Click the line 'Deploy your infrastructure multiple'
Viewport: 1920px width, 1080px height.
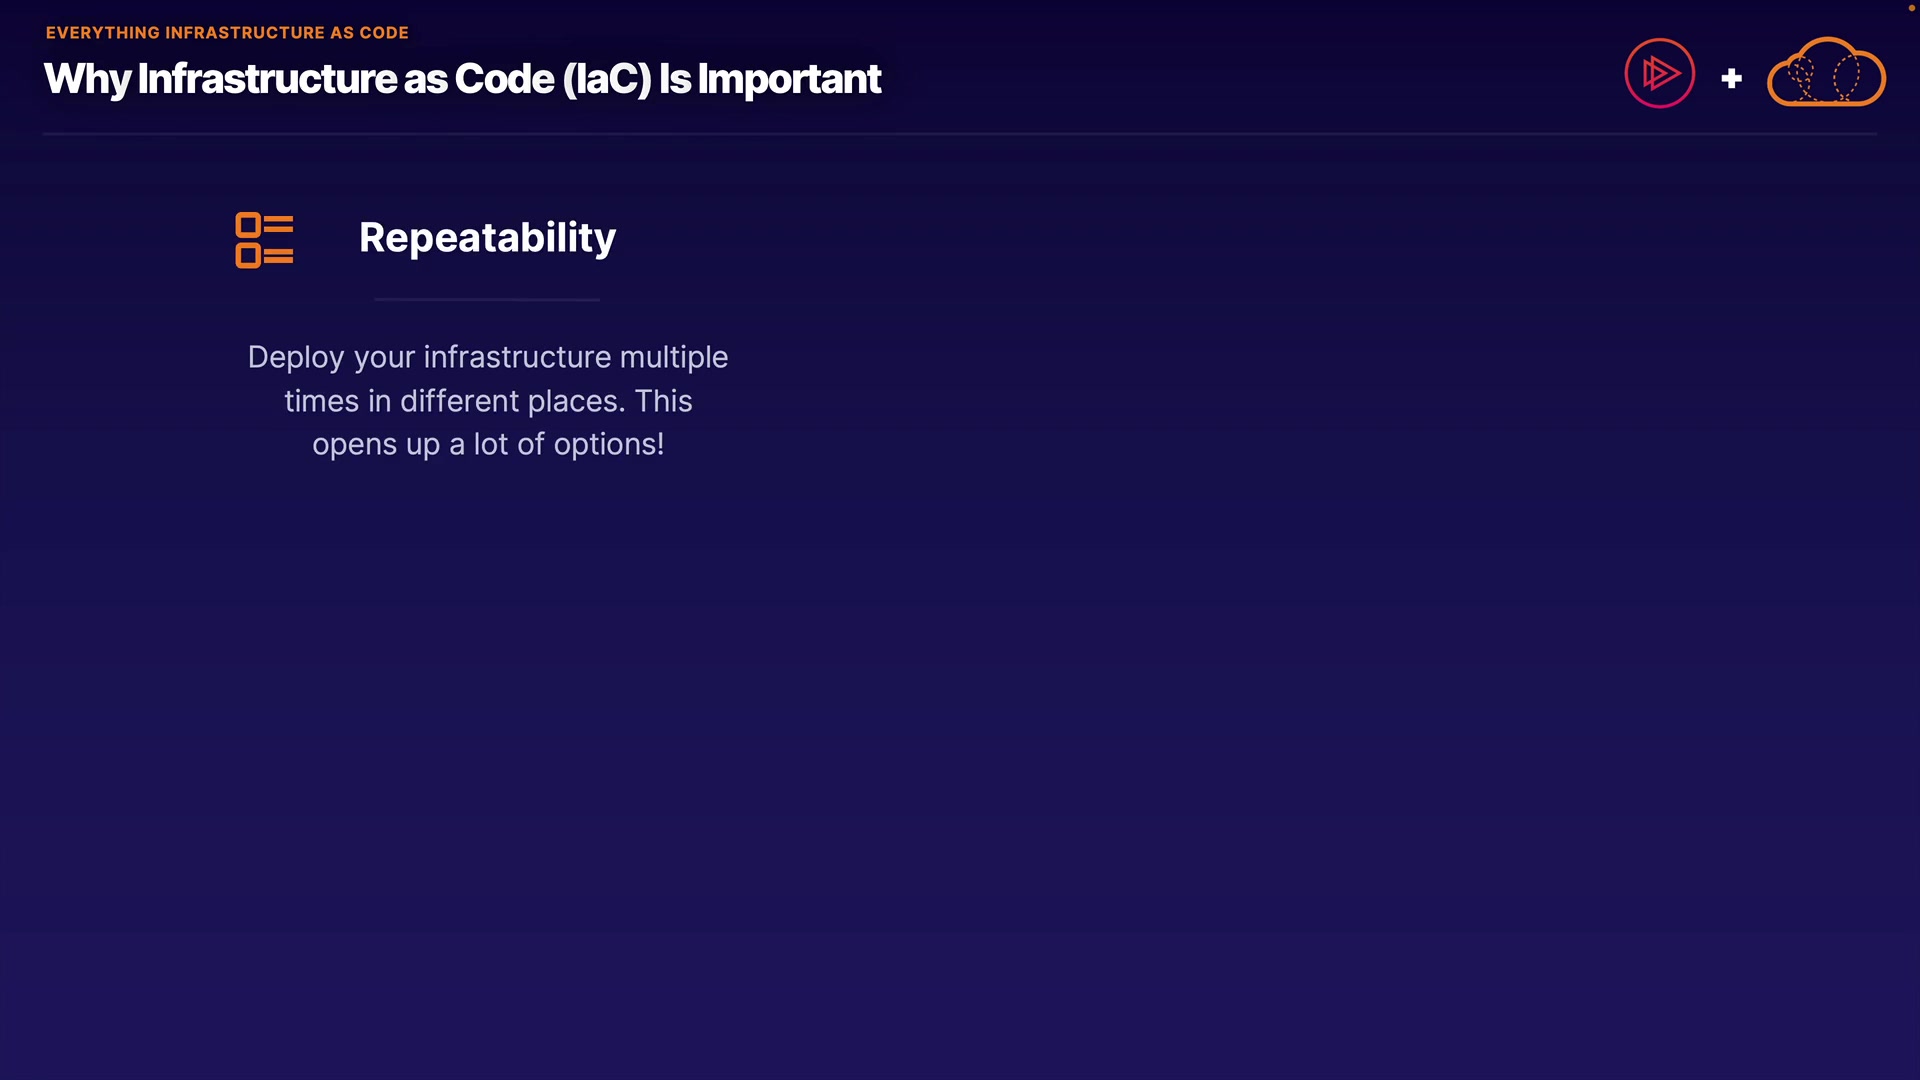point(487,357)
